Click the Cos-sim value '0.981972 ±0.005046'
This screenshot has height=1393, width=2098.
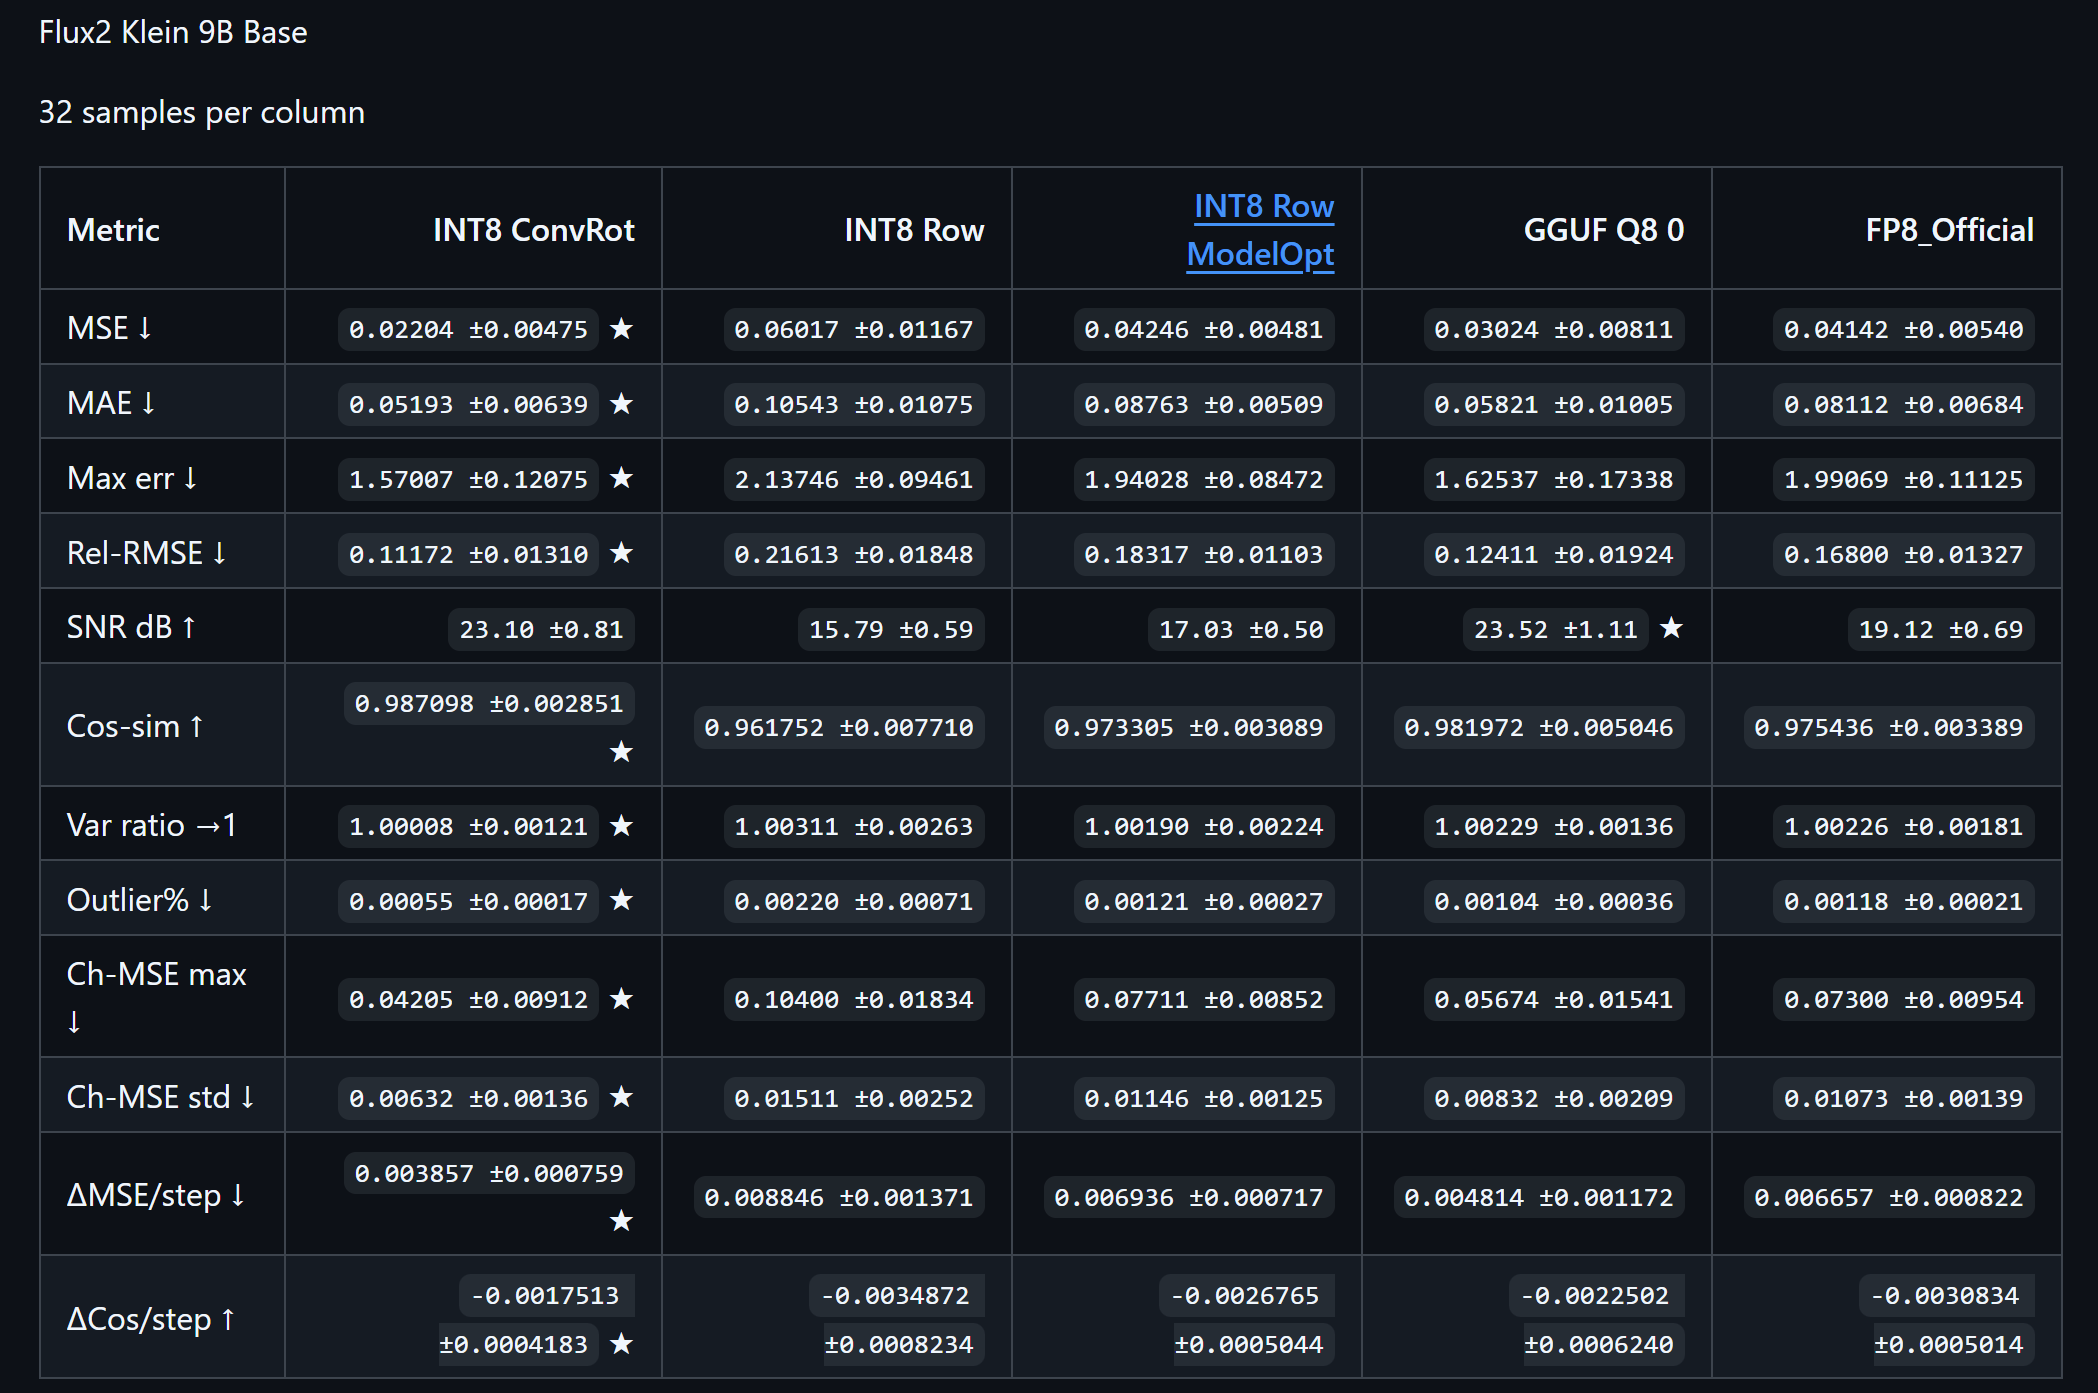(1539, 727)
